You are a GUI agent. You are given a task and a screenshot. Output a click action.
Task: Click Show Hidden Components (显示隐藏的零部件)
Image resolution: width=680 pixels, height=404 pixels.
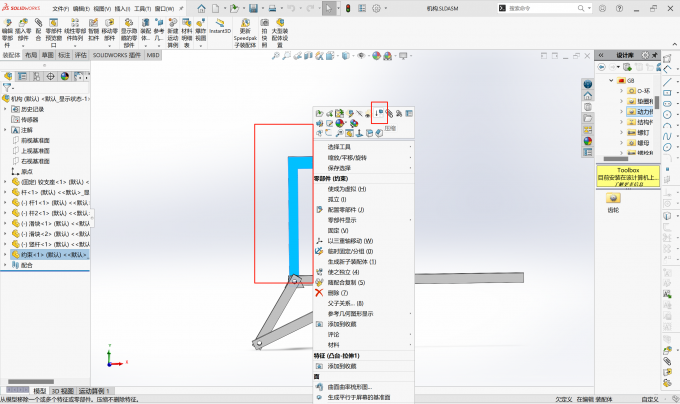129,23
